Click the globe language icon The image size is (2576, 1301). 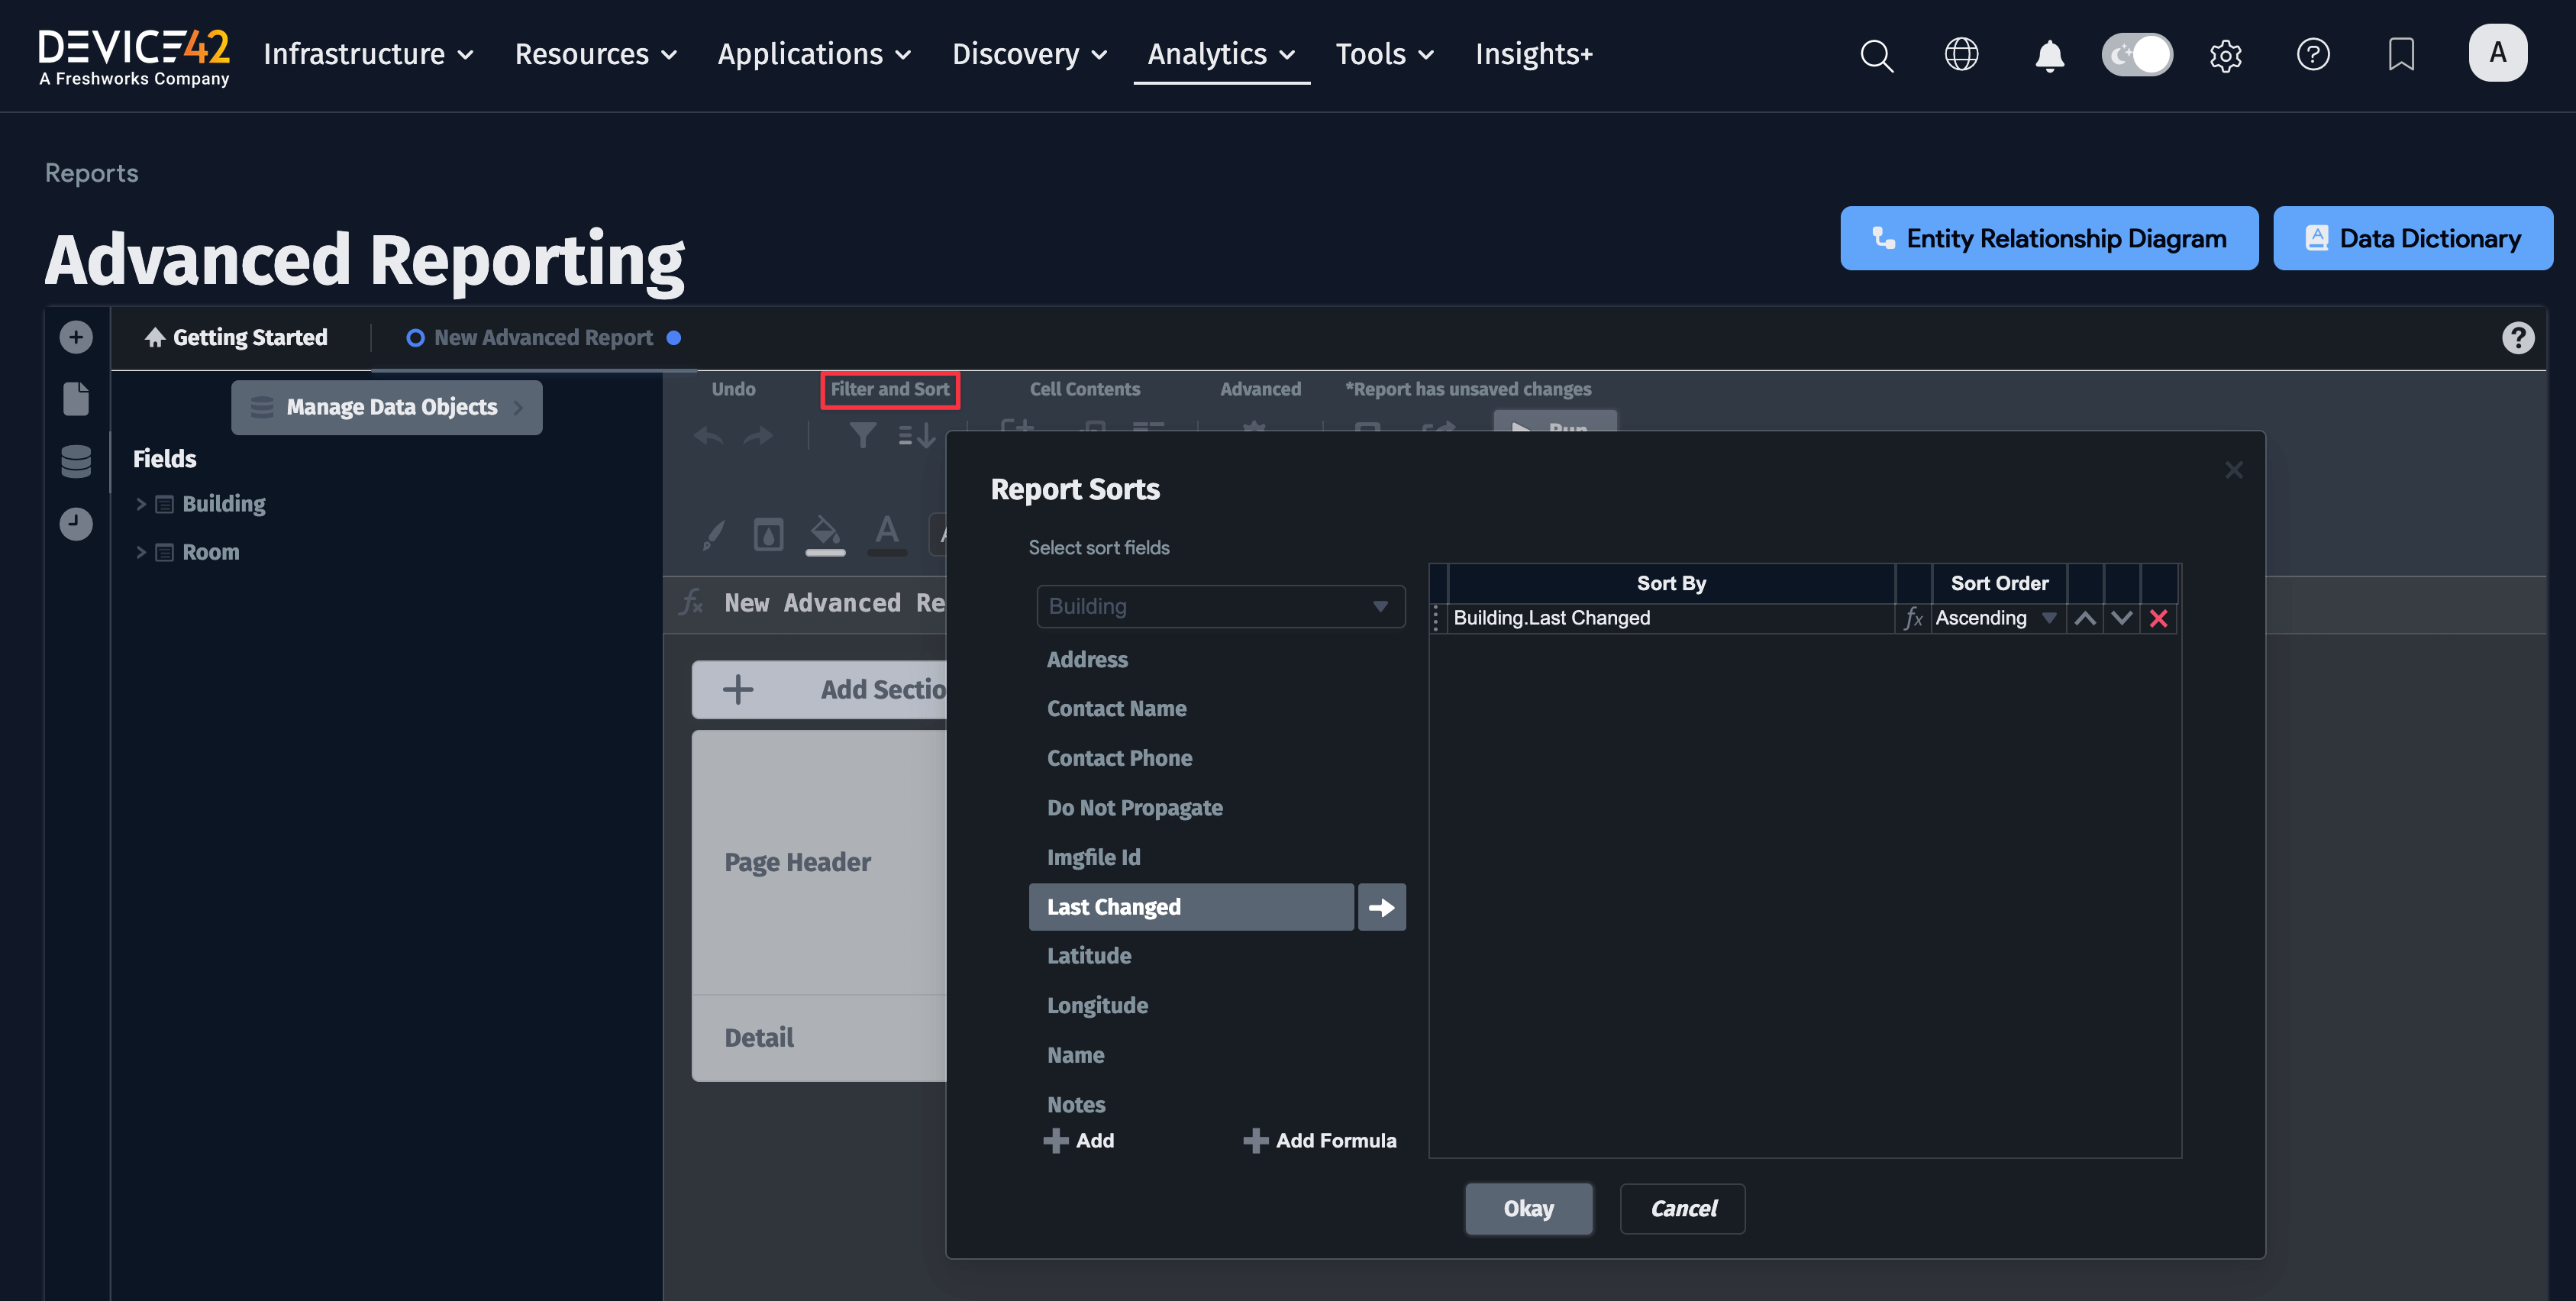click(1961, 54)
